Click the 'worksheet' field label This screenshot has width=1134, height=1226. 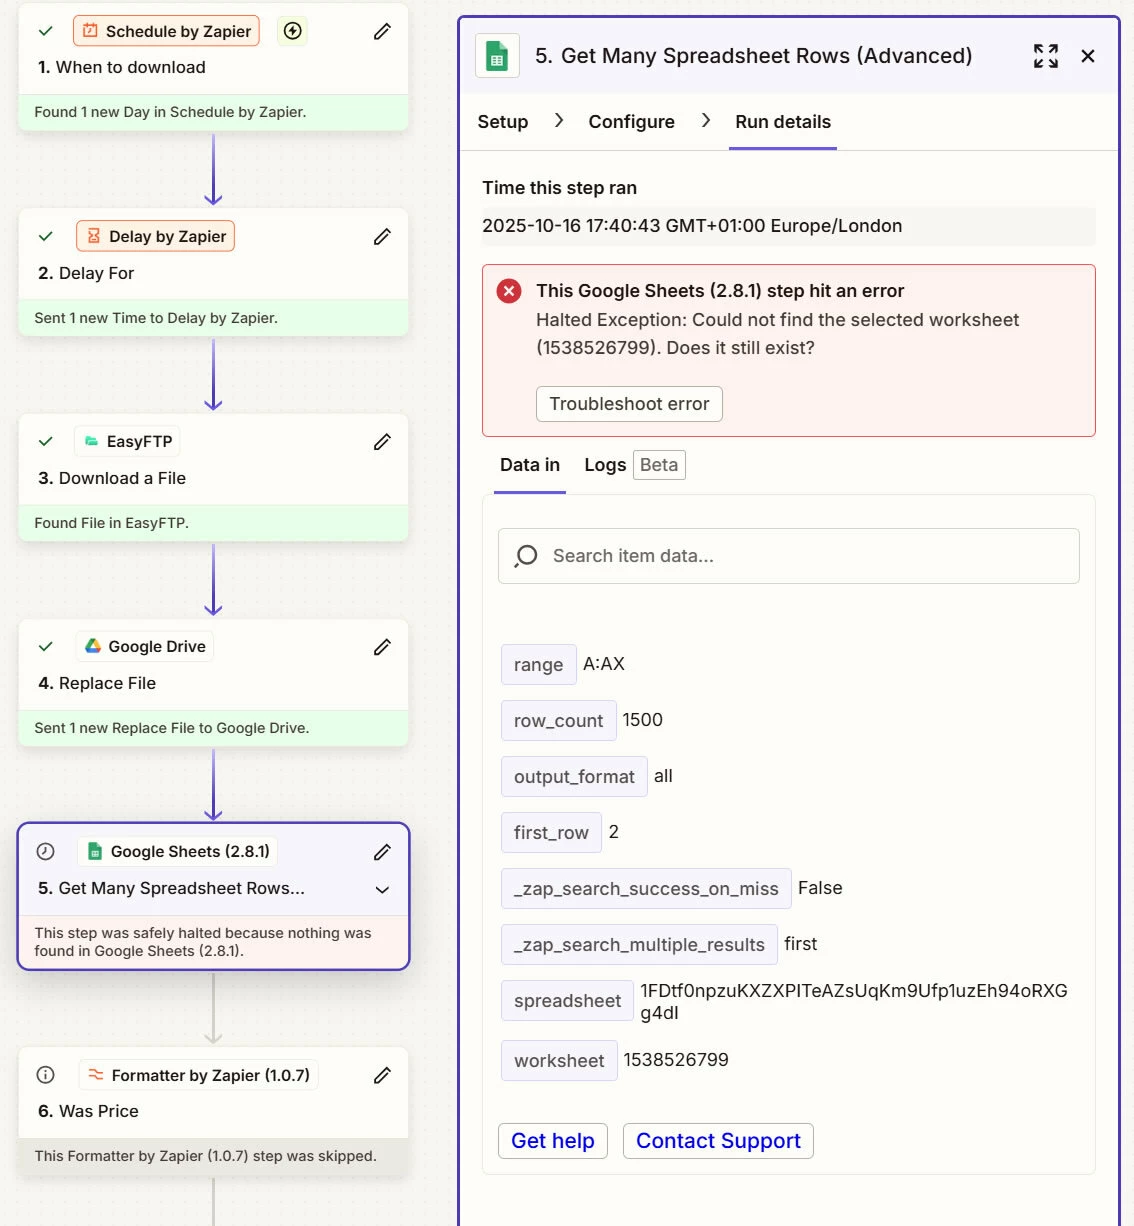point(559,1061)
